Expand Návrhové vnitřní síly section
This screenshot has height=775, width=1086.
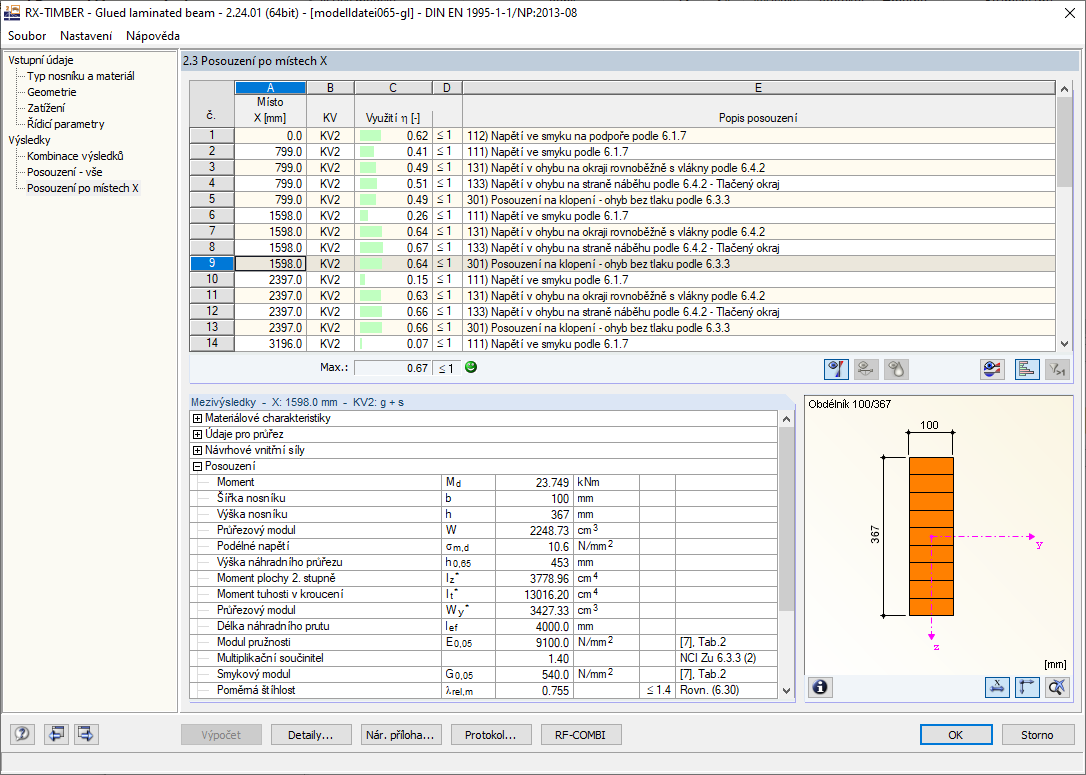pyautogui.click(x=197, y=450)
